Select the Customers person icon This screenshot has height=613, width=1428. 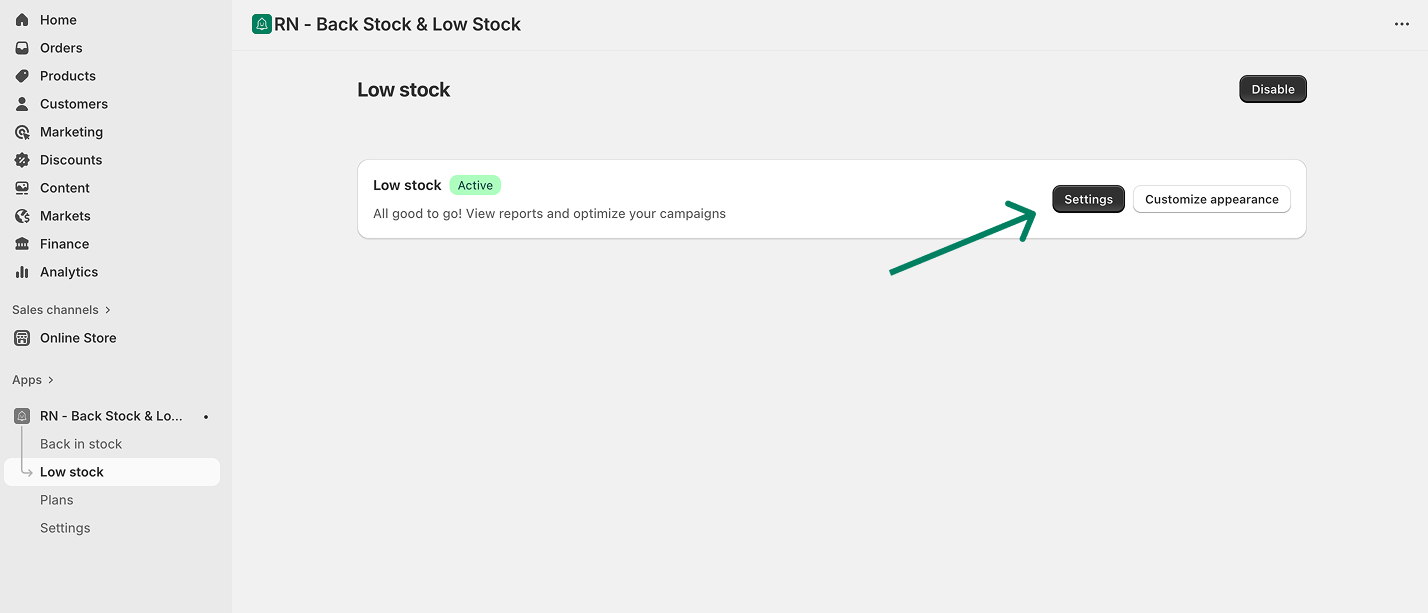(22, 104)
